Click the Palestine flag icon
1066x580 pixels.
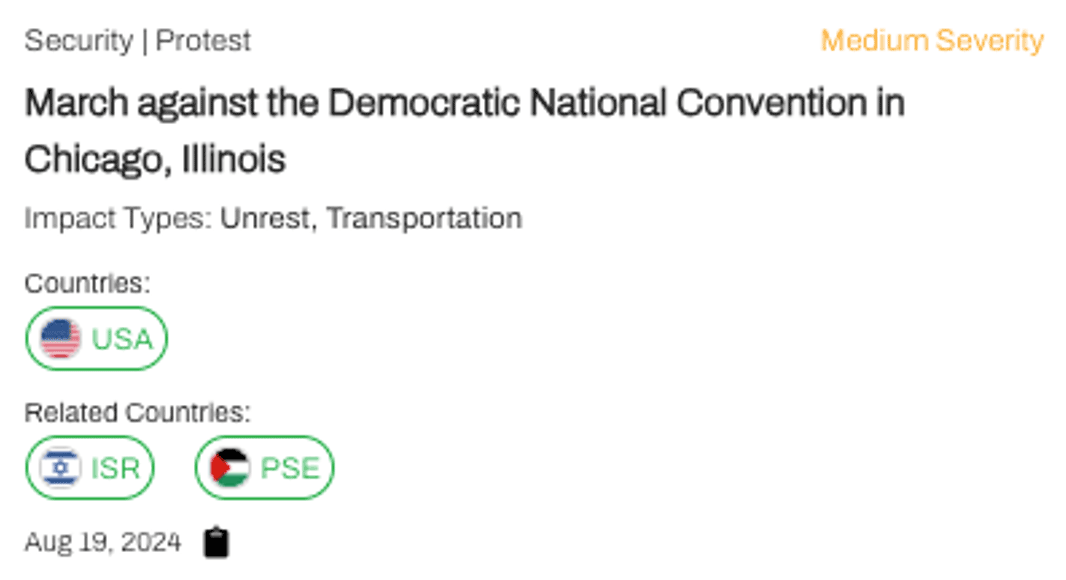coord(230,467)
